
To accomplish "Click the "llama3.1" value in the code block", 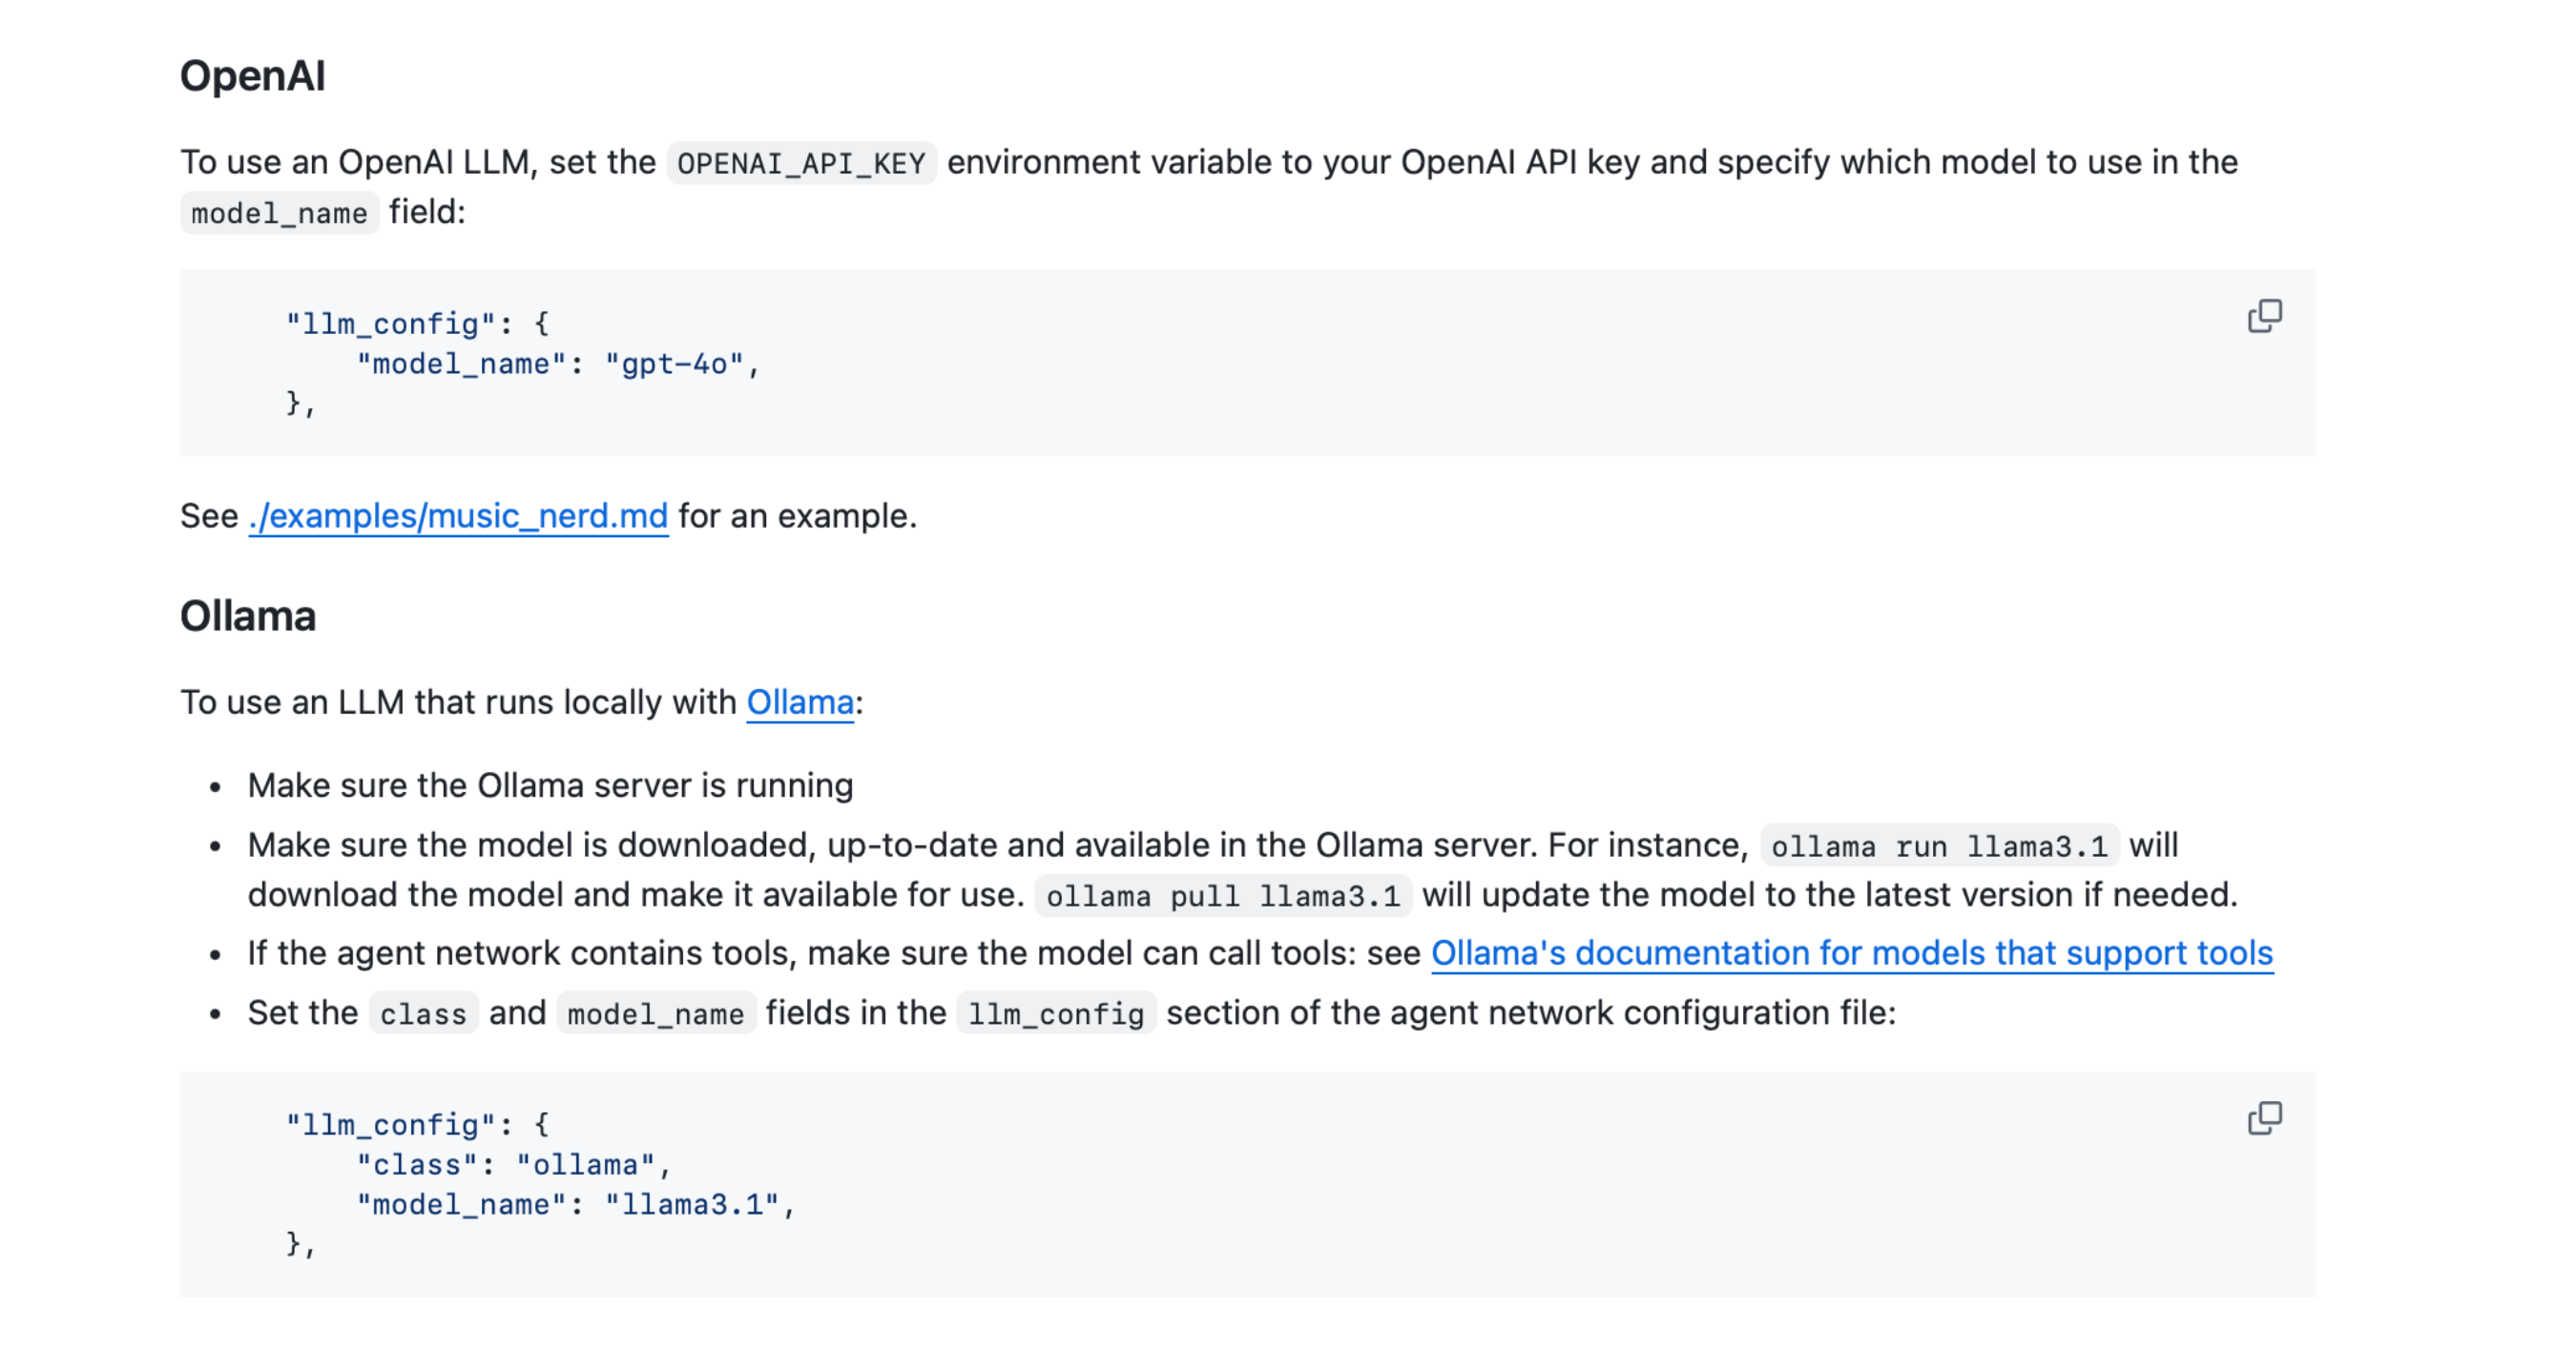I will pyautogui.click(x=691, y=1204).
